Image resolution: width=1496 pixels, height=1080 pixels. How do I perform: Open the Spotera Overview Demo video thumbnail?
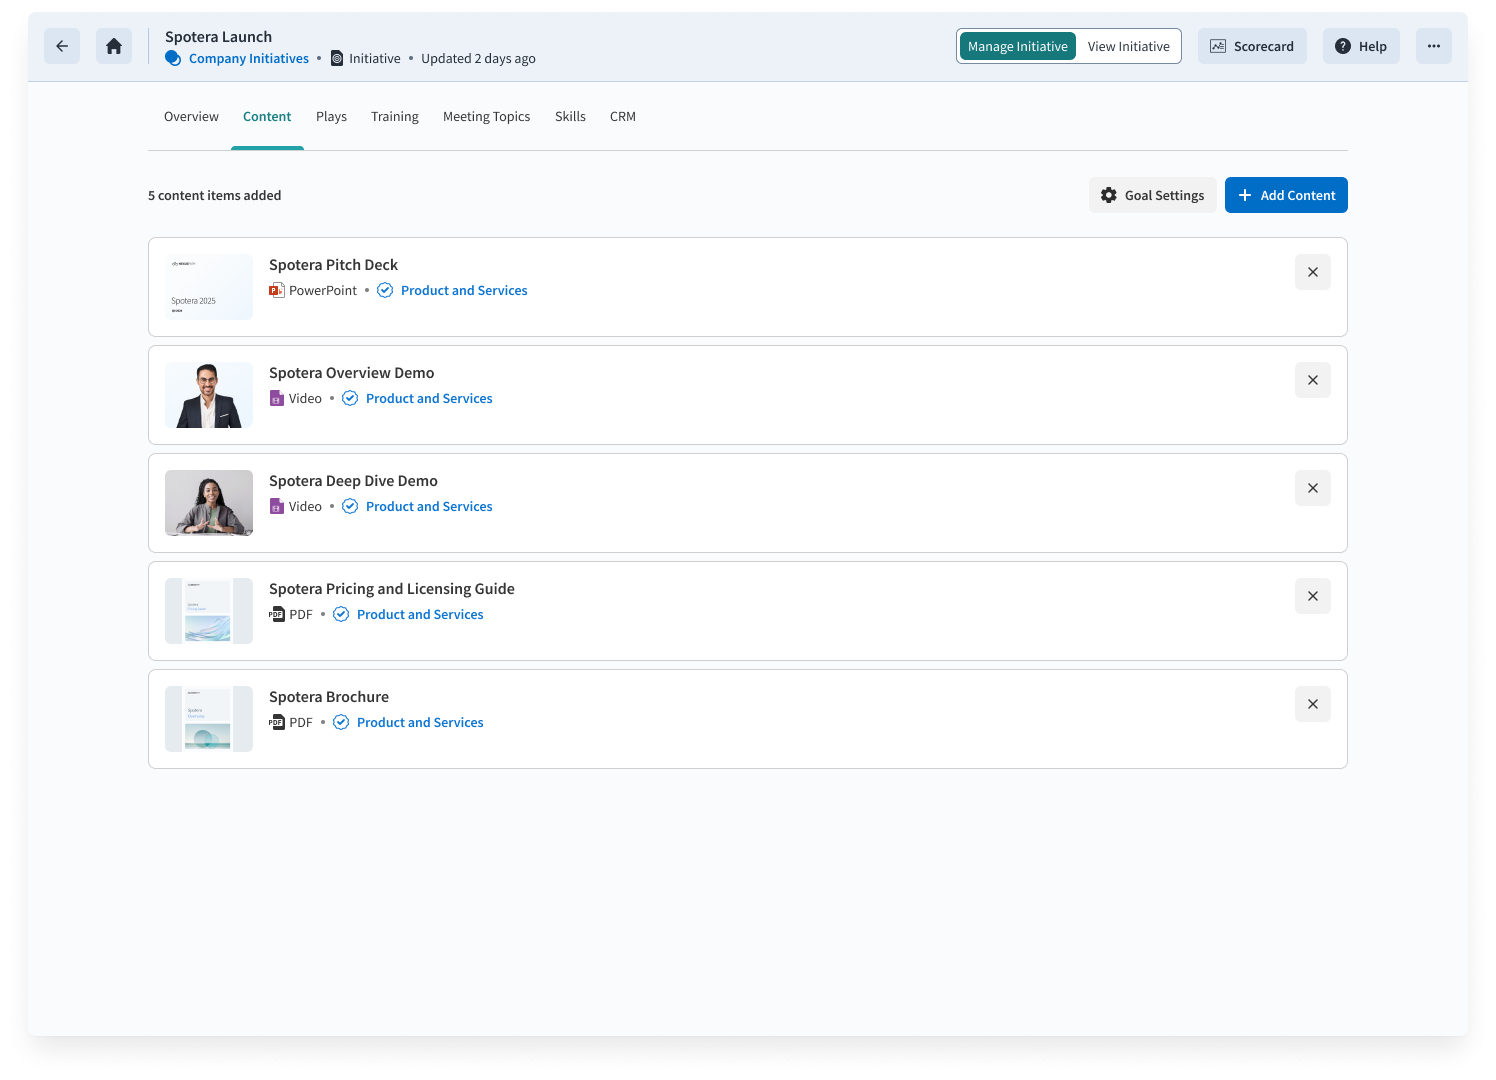(209, 395)
